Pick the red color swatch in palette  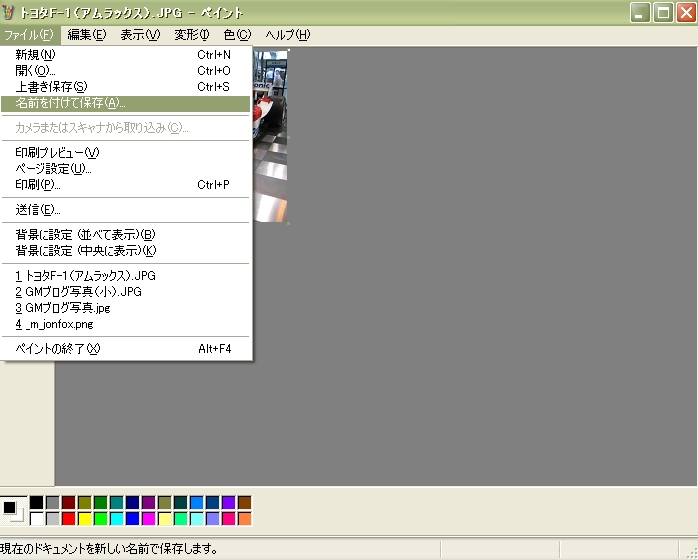[69, 518]
